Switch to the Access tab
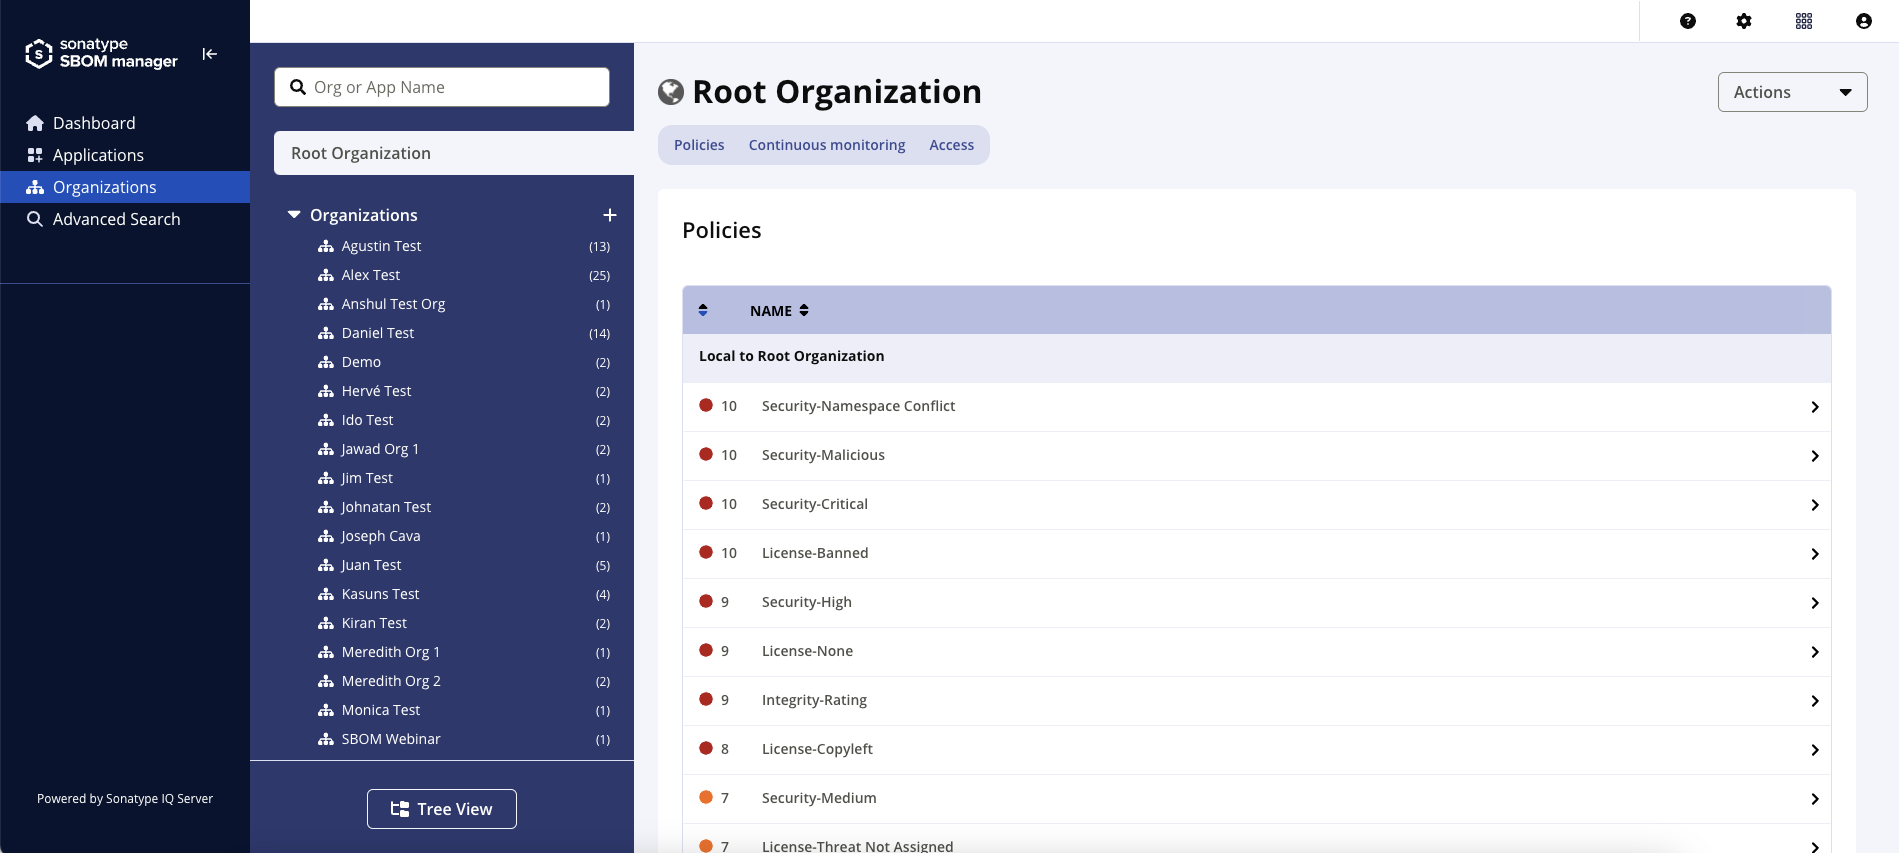The image size is (1899, 853). pos(951,145)
